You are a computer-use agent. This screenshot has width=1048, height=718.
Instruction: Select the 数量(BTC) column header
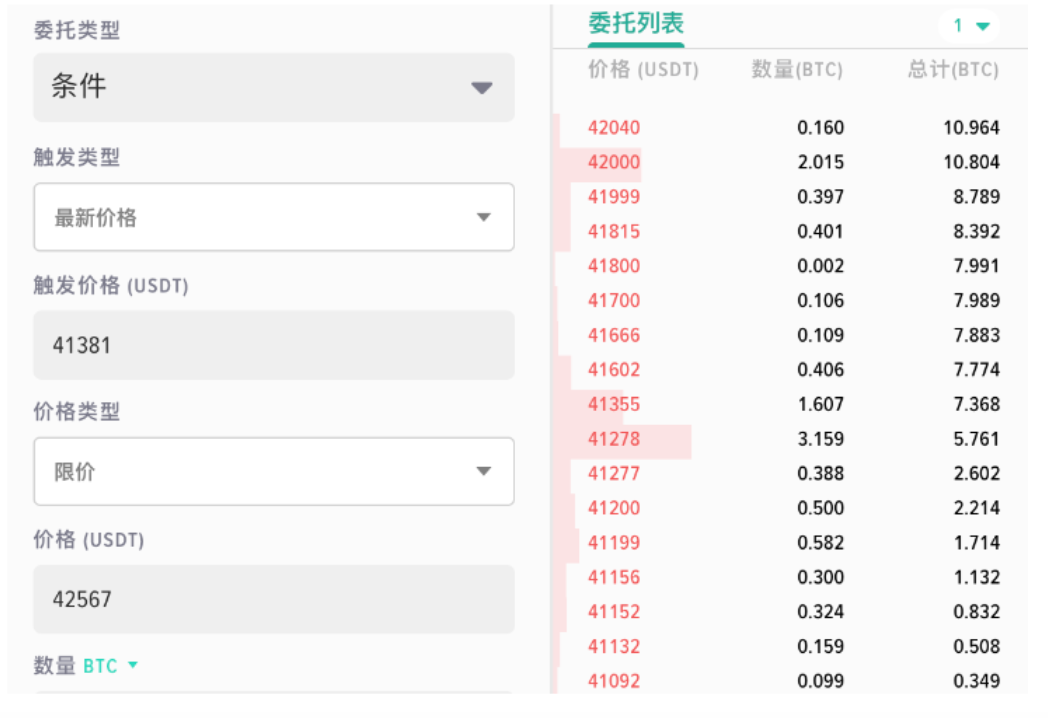[797, 70]
